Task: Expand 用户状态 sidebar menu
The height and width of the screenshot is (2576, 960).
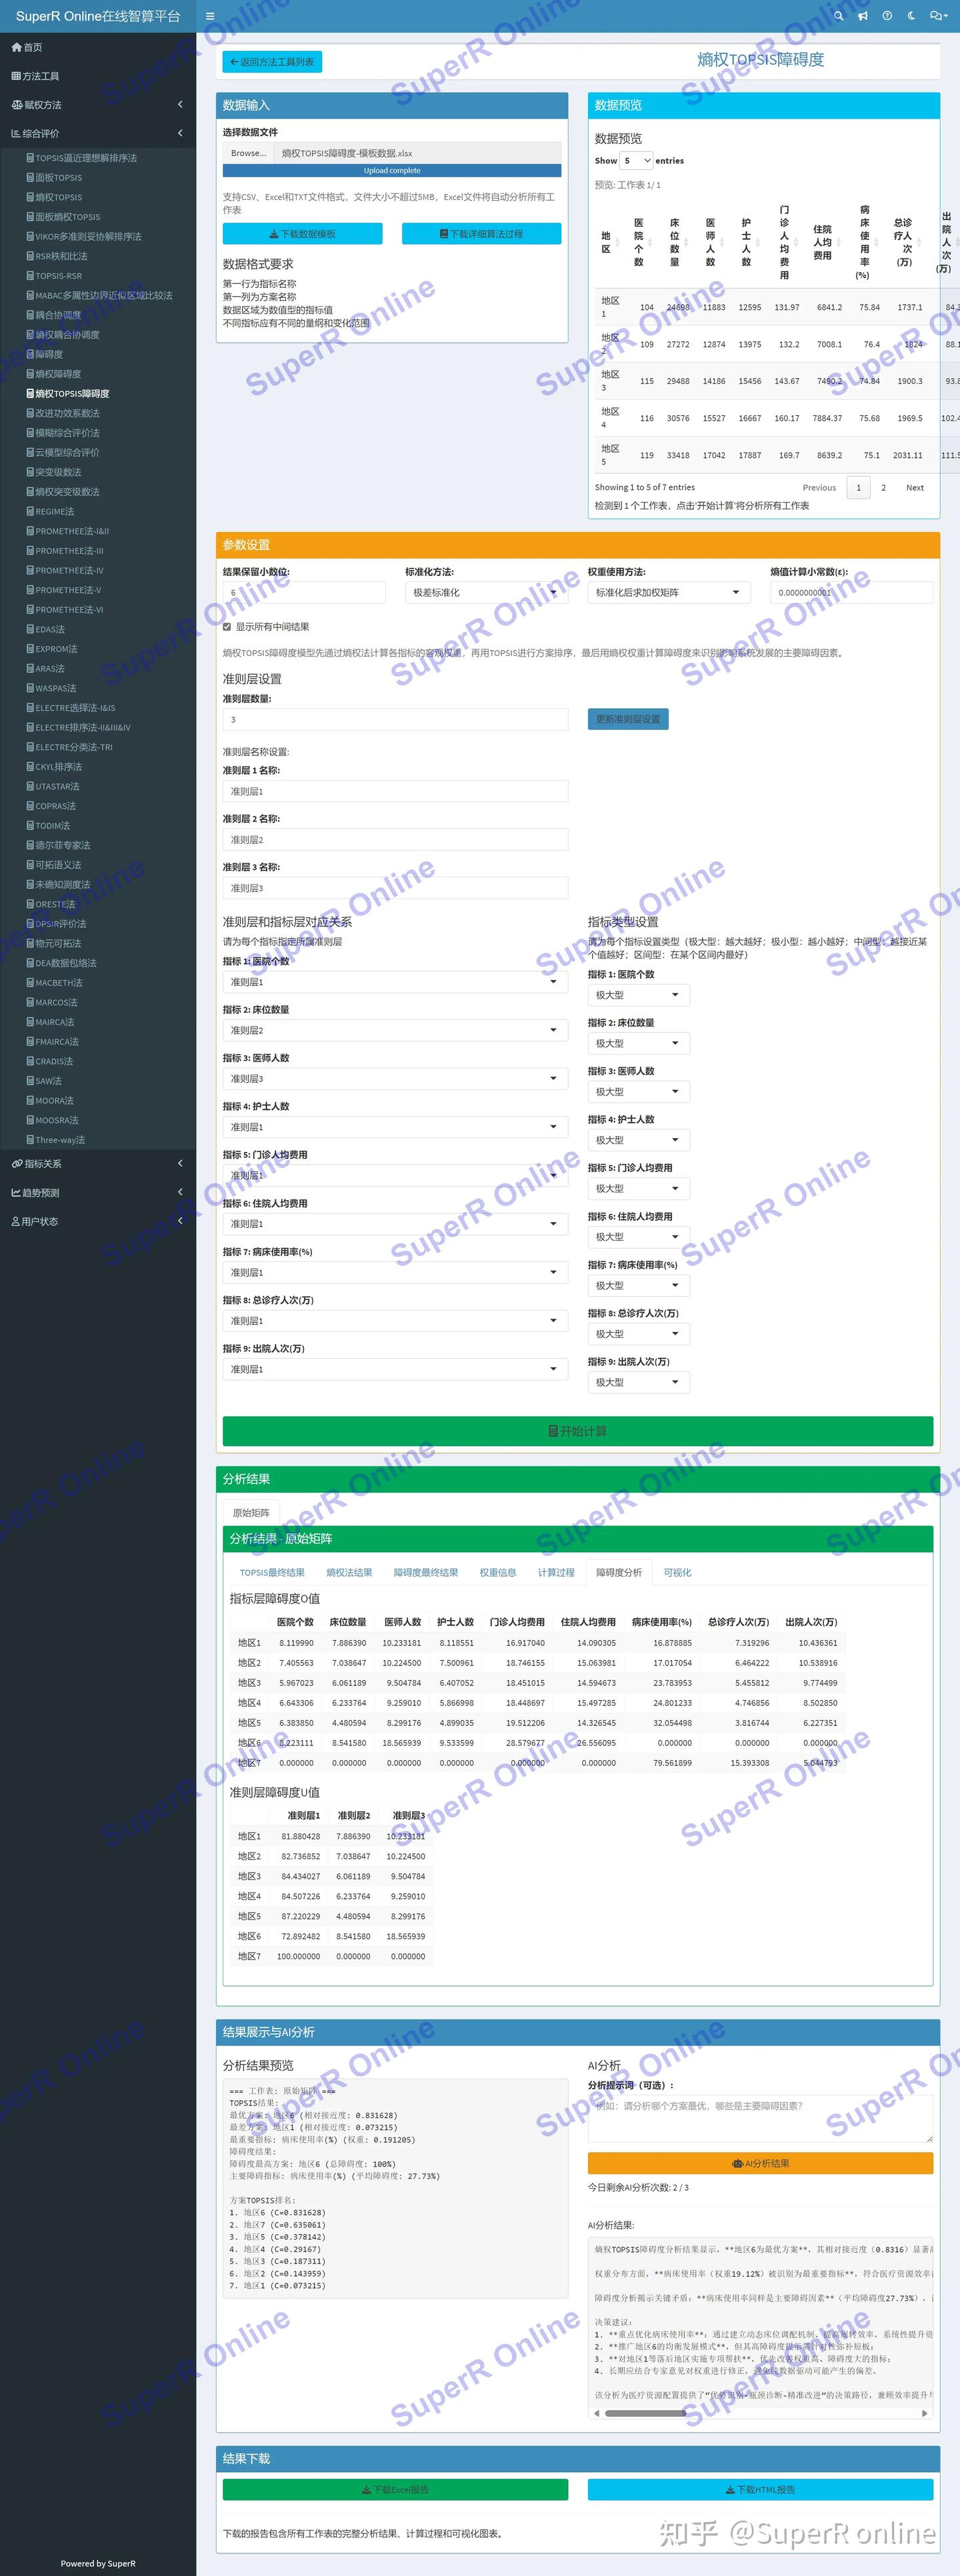Action: click(98, 1222)
